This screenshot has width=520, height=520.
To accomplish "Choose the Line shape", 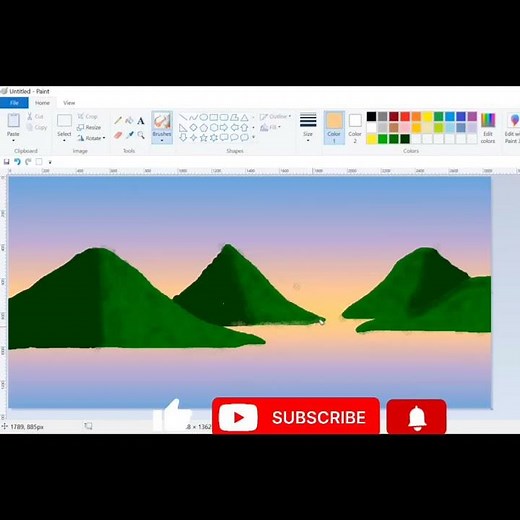I will 183,117.
